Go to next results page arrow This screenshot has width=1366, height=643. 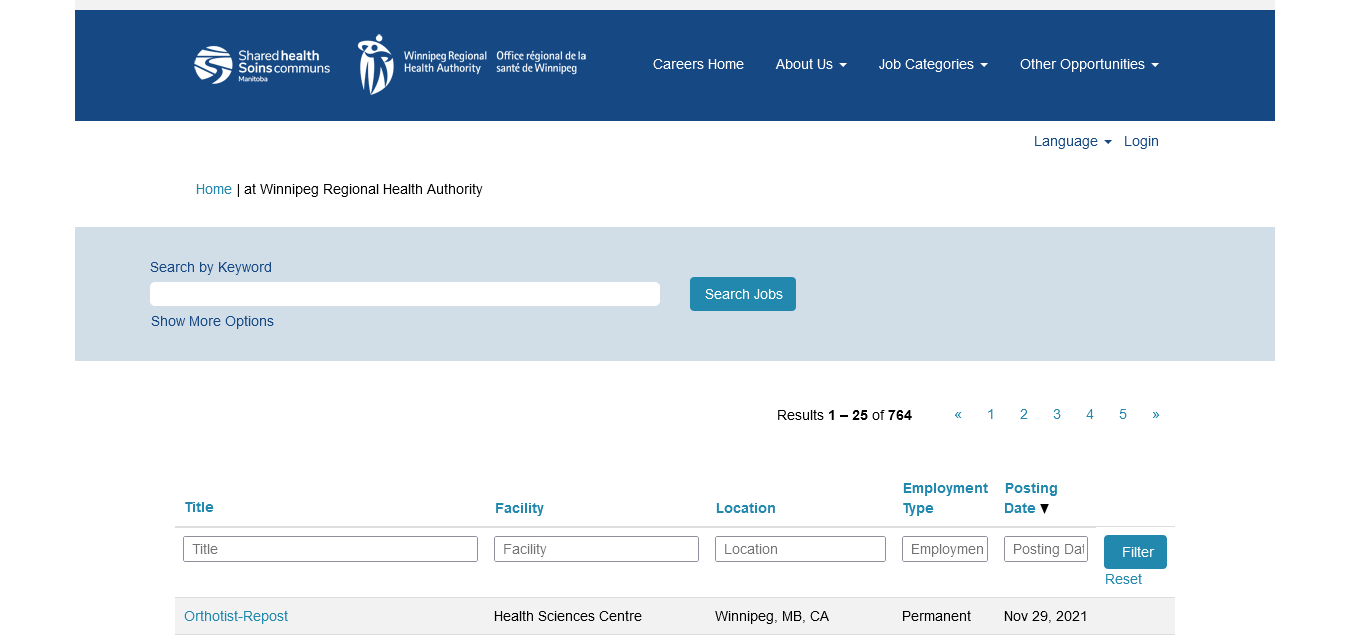[x=1156, y=414]
